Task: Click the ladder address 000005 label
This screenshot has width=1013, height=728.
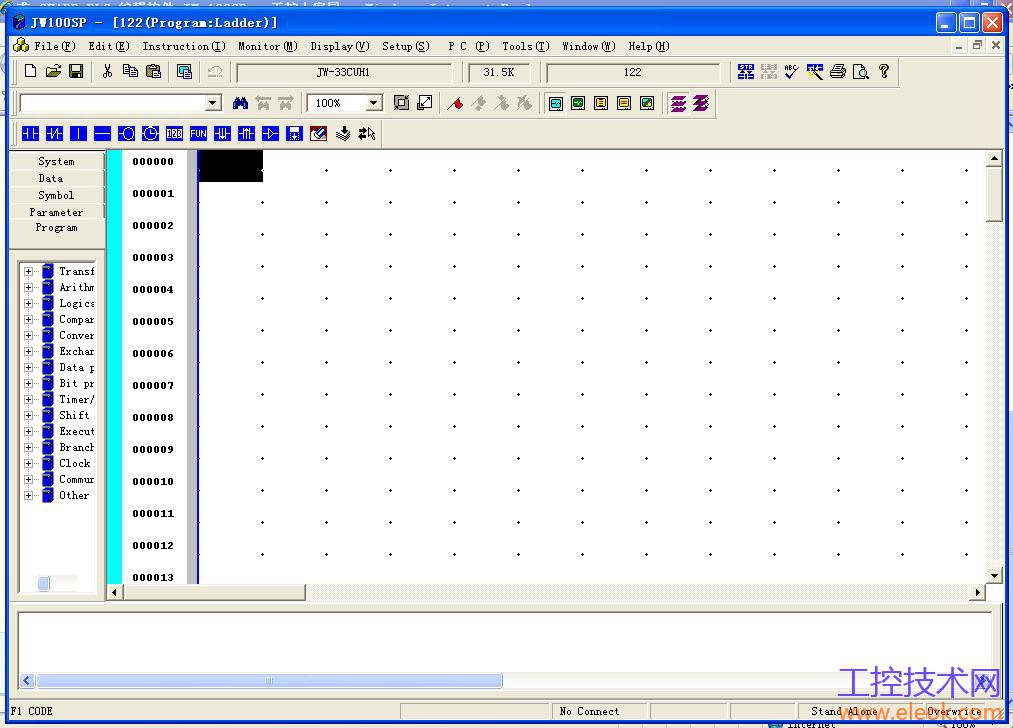Action: [x=153, y=321]
